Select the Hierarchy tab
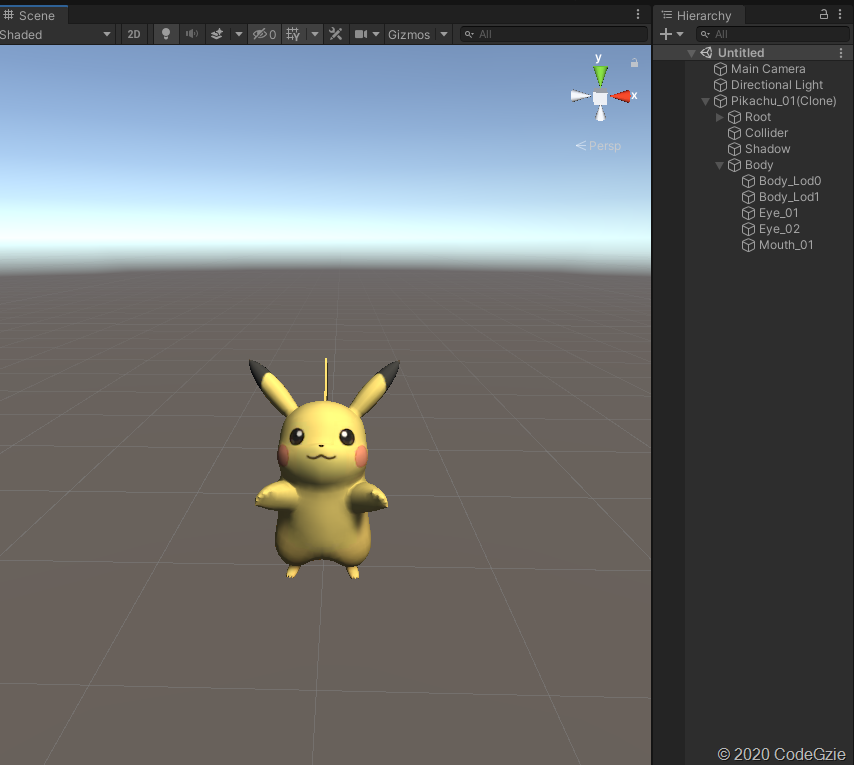 699,15
